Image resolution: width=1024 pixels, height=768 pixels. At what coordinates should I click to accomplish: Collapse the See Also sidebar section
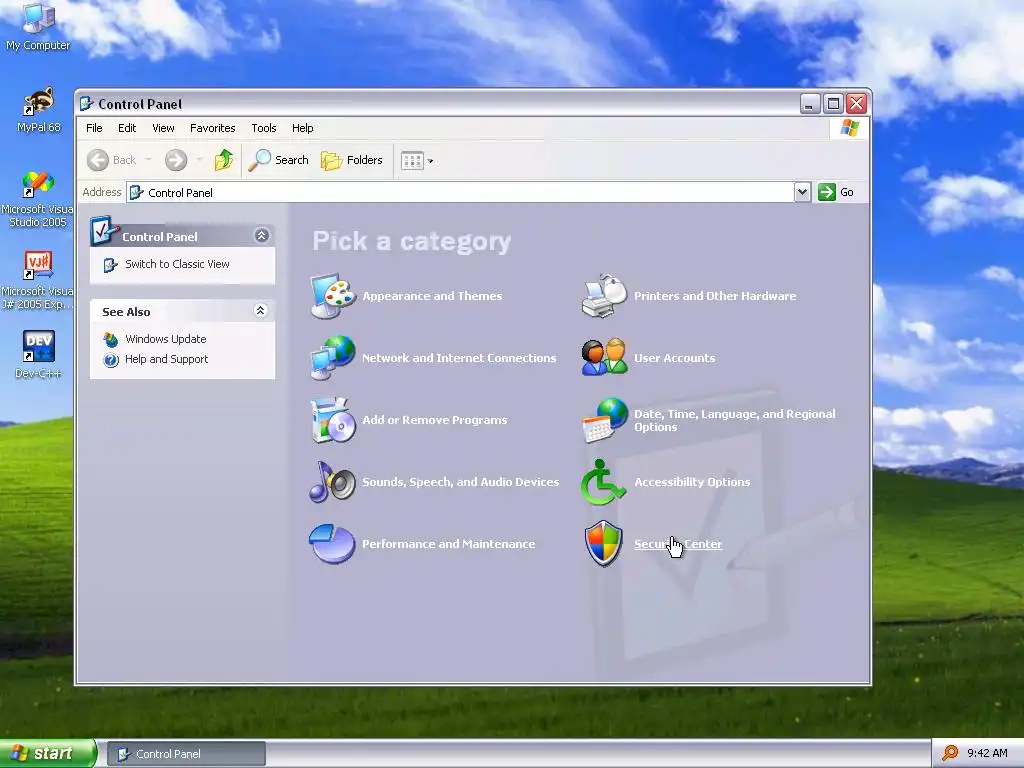pos(261,311)
